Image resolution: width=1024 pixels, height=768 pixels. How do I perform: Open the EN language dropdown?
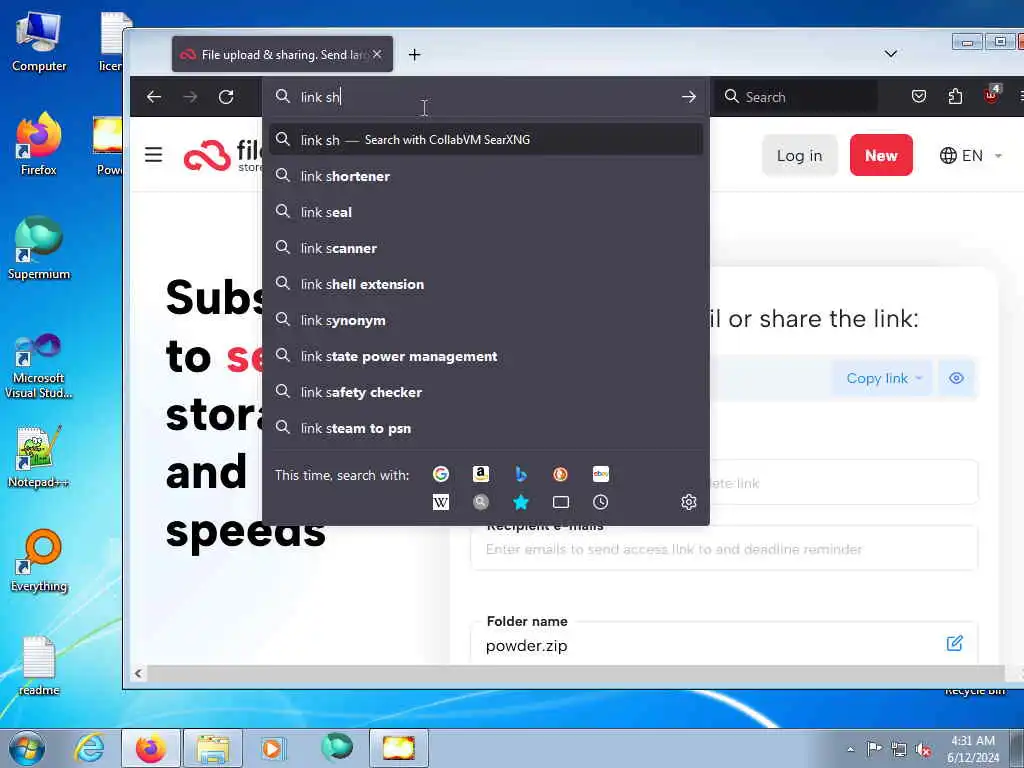pos(970,155)
